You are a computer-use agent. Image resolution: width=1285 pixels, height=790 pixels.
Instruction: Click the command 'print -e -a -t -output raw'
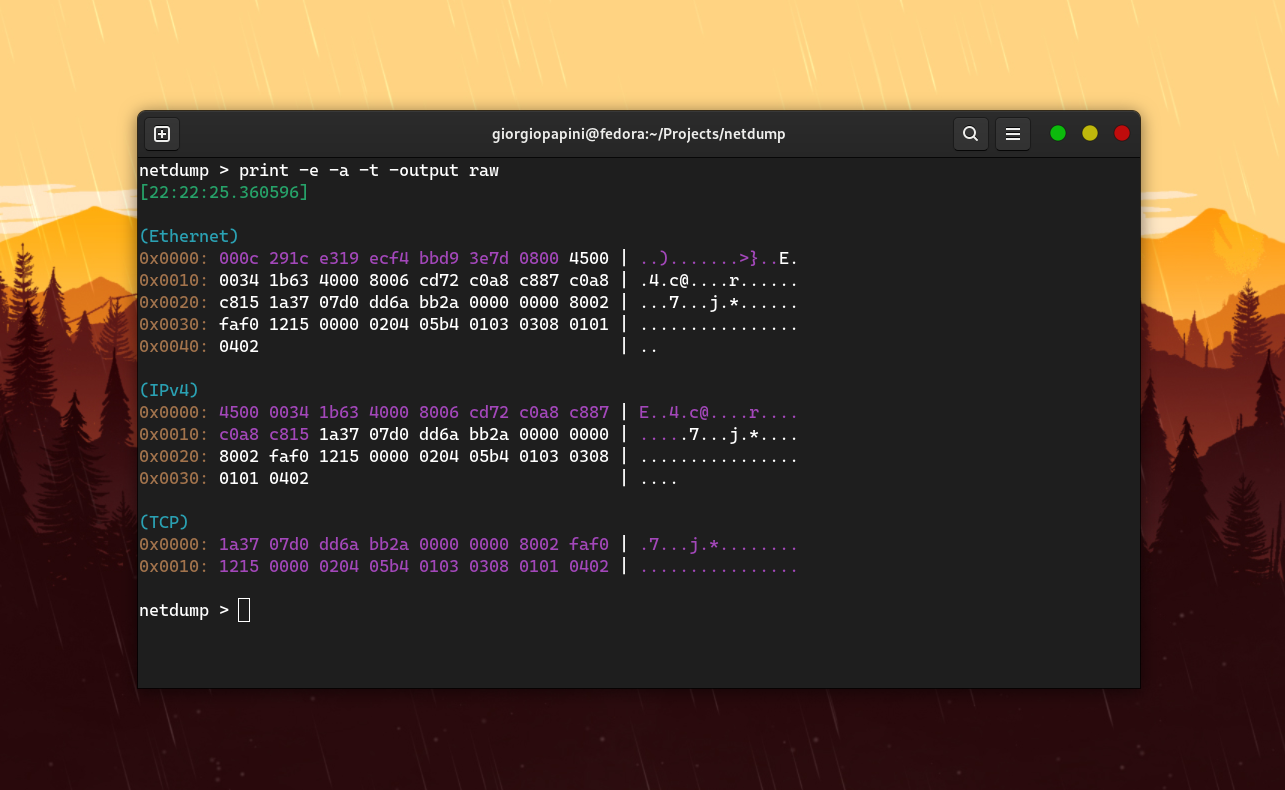click(x=369, y=170)
